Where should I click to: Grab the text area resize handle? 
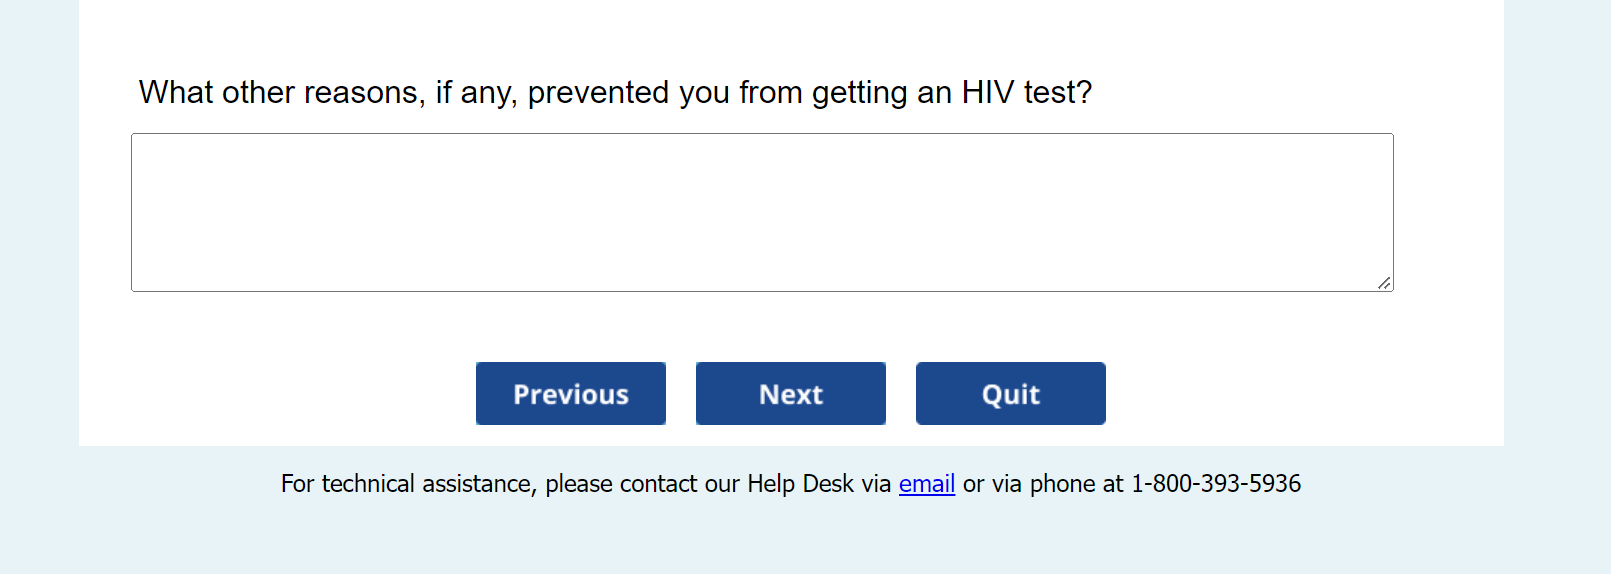[x=1384, y=283]
